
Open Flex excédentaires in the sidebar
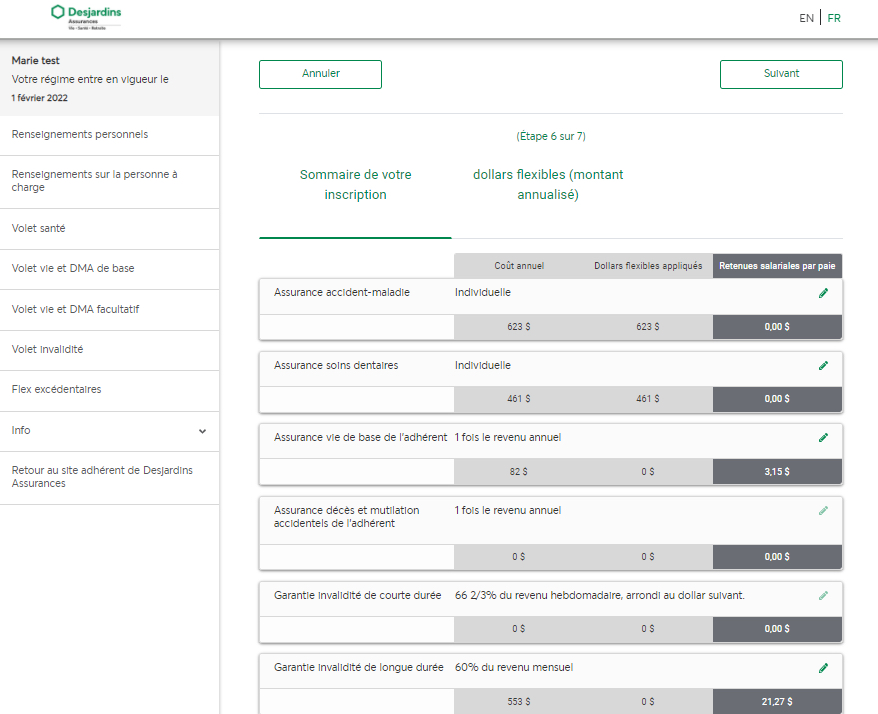coord(56,390)
